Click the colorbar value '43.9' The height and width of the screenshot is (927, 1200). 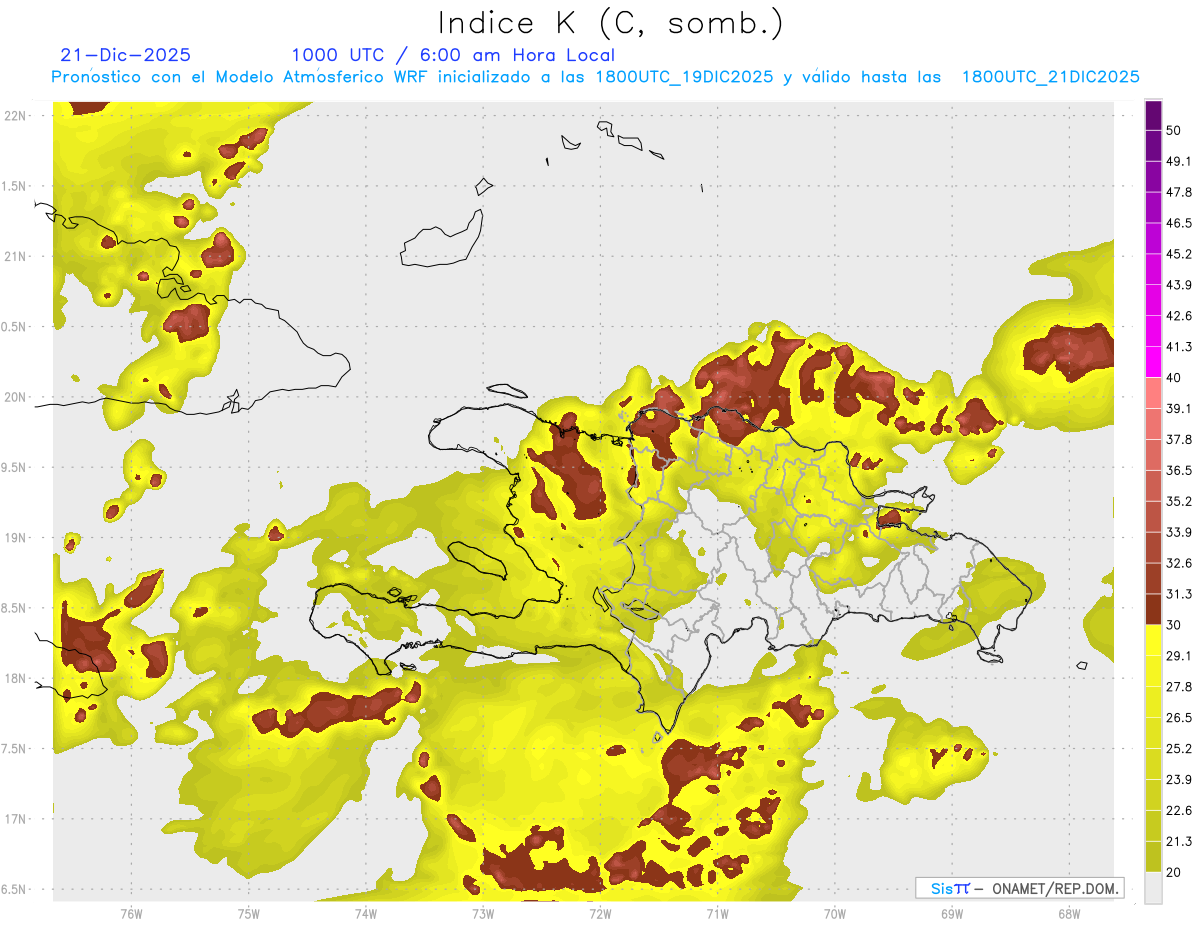click(1180, 285)
